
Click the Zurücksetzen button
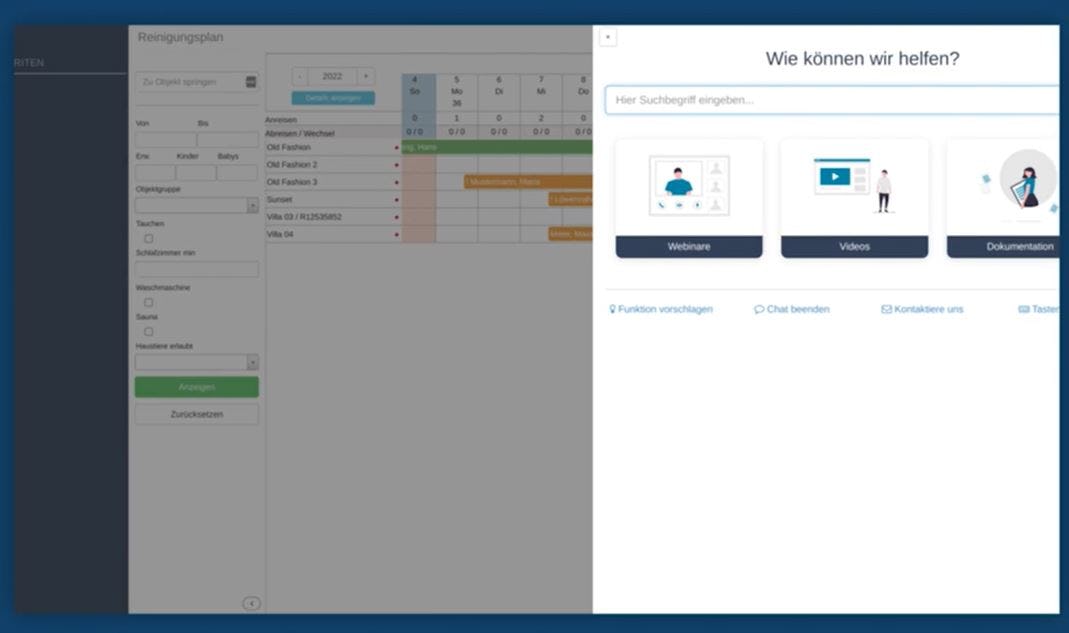(x=196, y=413)
